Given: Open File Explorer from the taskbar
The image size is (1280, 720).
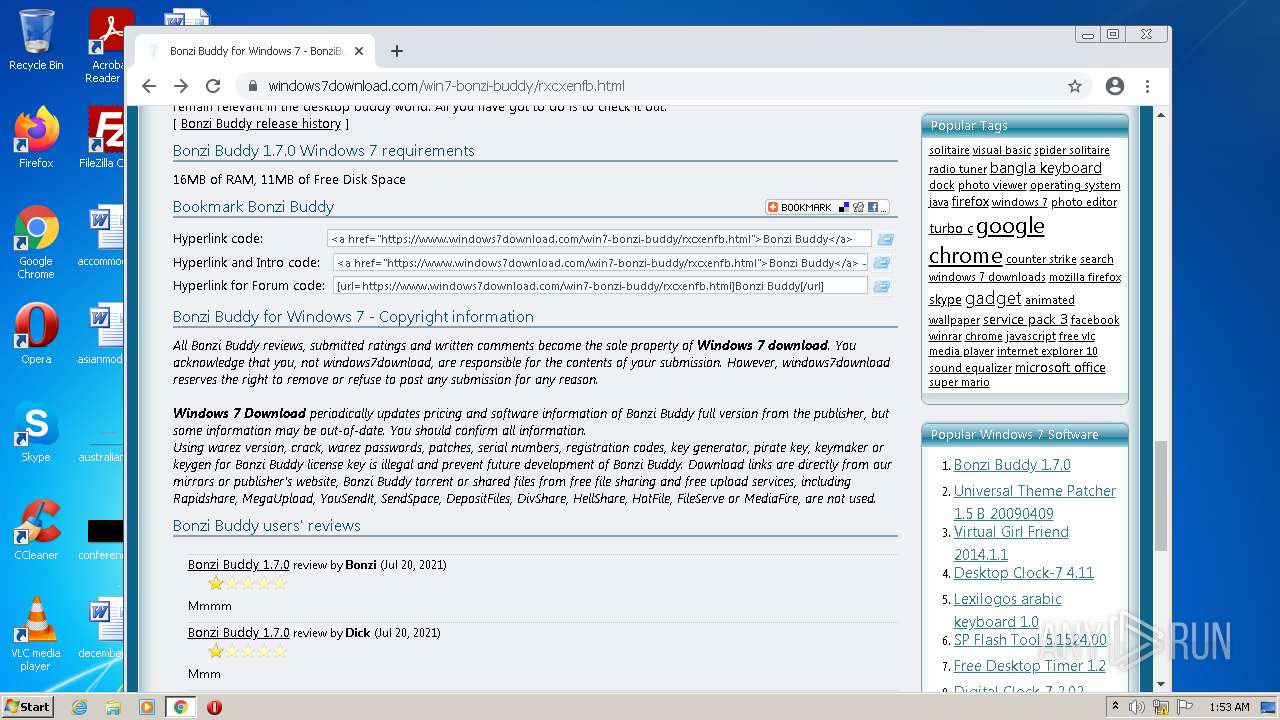Looking at the screenshot, I should (x=113, y=707).
